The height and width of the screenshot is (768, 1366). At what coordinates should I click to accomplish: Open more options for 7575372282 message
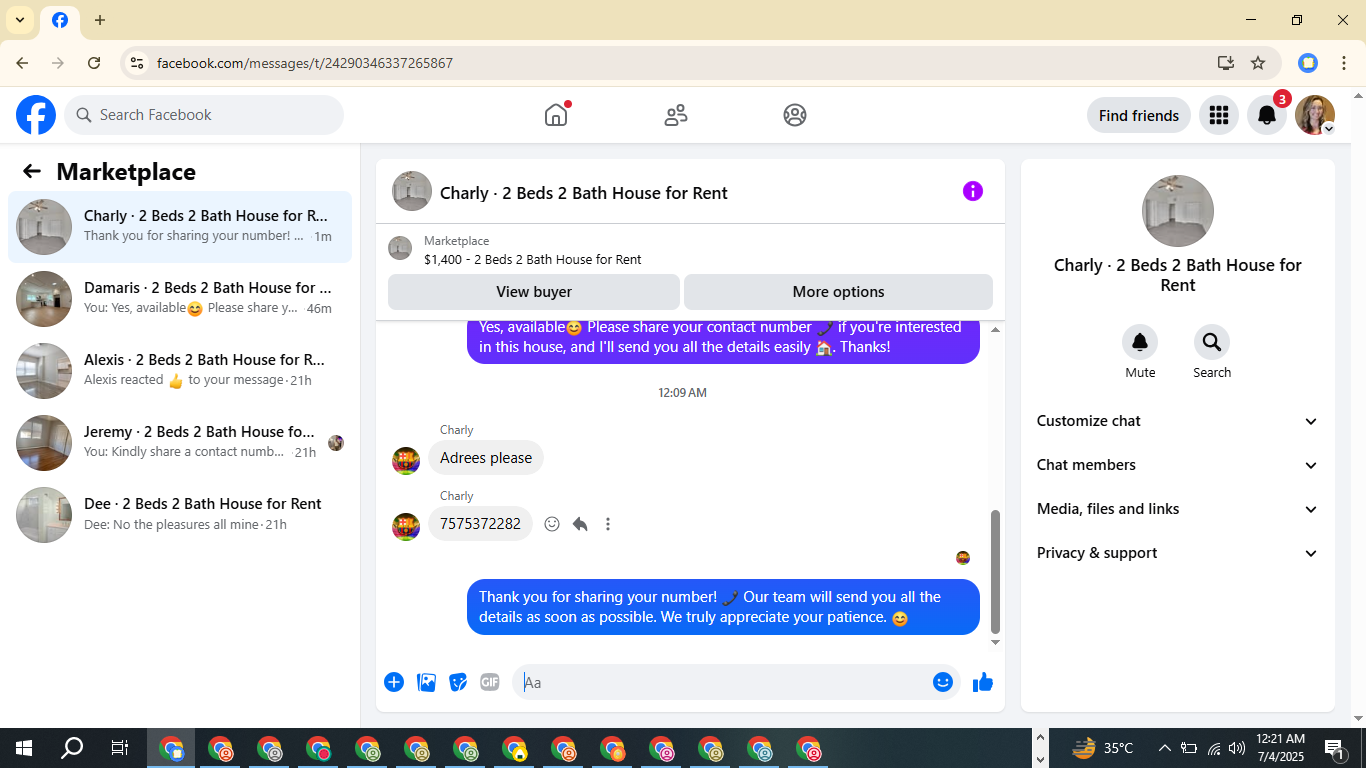point(608,524)
